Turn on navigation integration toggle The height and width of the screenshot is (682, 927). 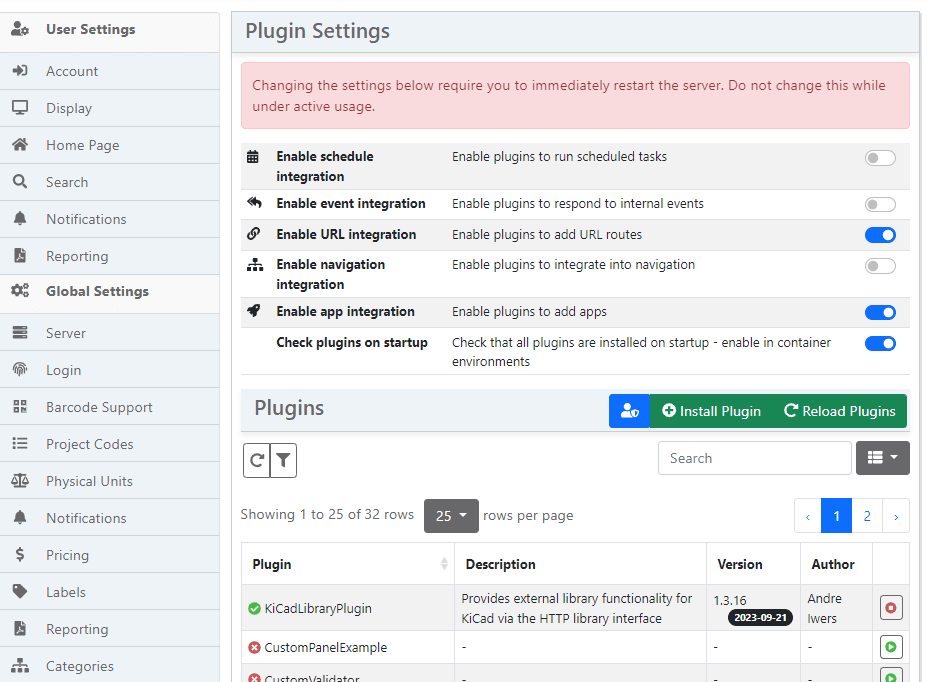coord(880,266)
